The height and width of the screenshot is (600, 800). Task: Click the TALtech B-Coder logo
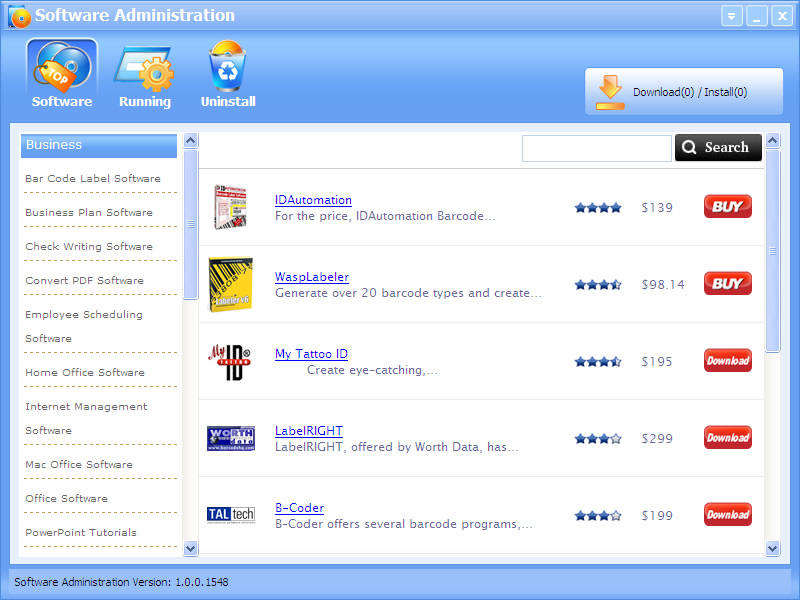tap(231, 515)
